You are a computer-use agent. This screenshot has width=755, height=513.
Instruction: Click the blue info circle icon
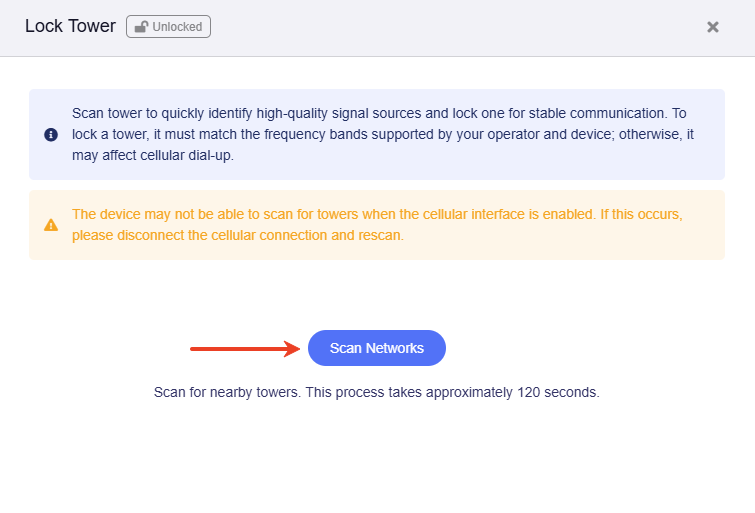51,134
